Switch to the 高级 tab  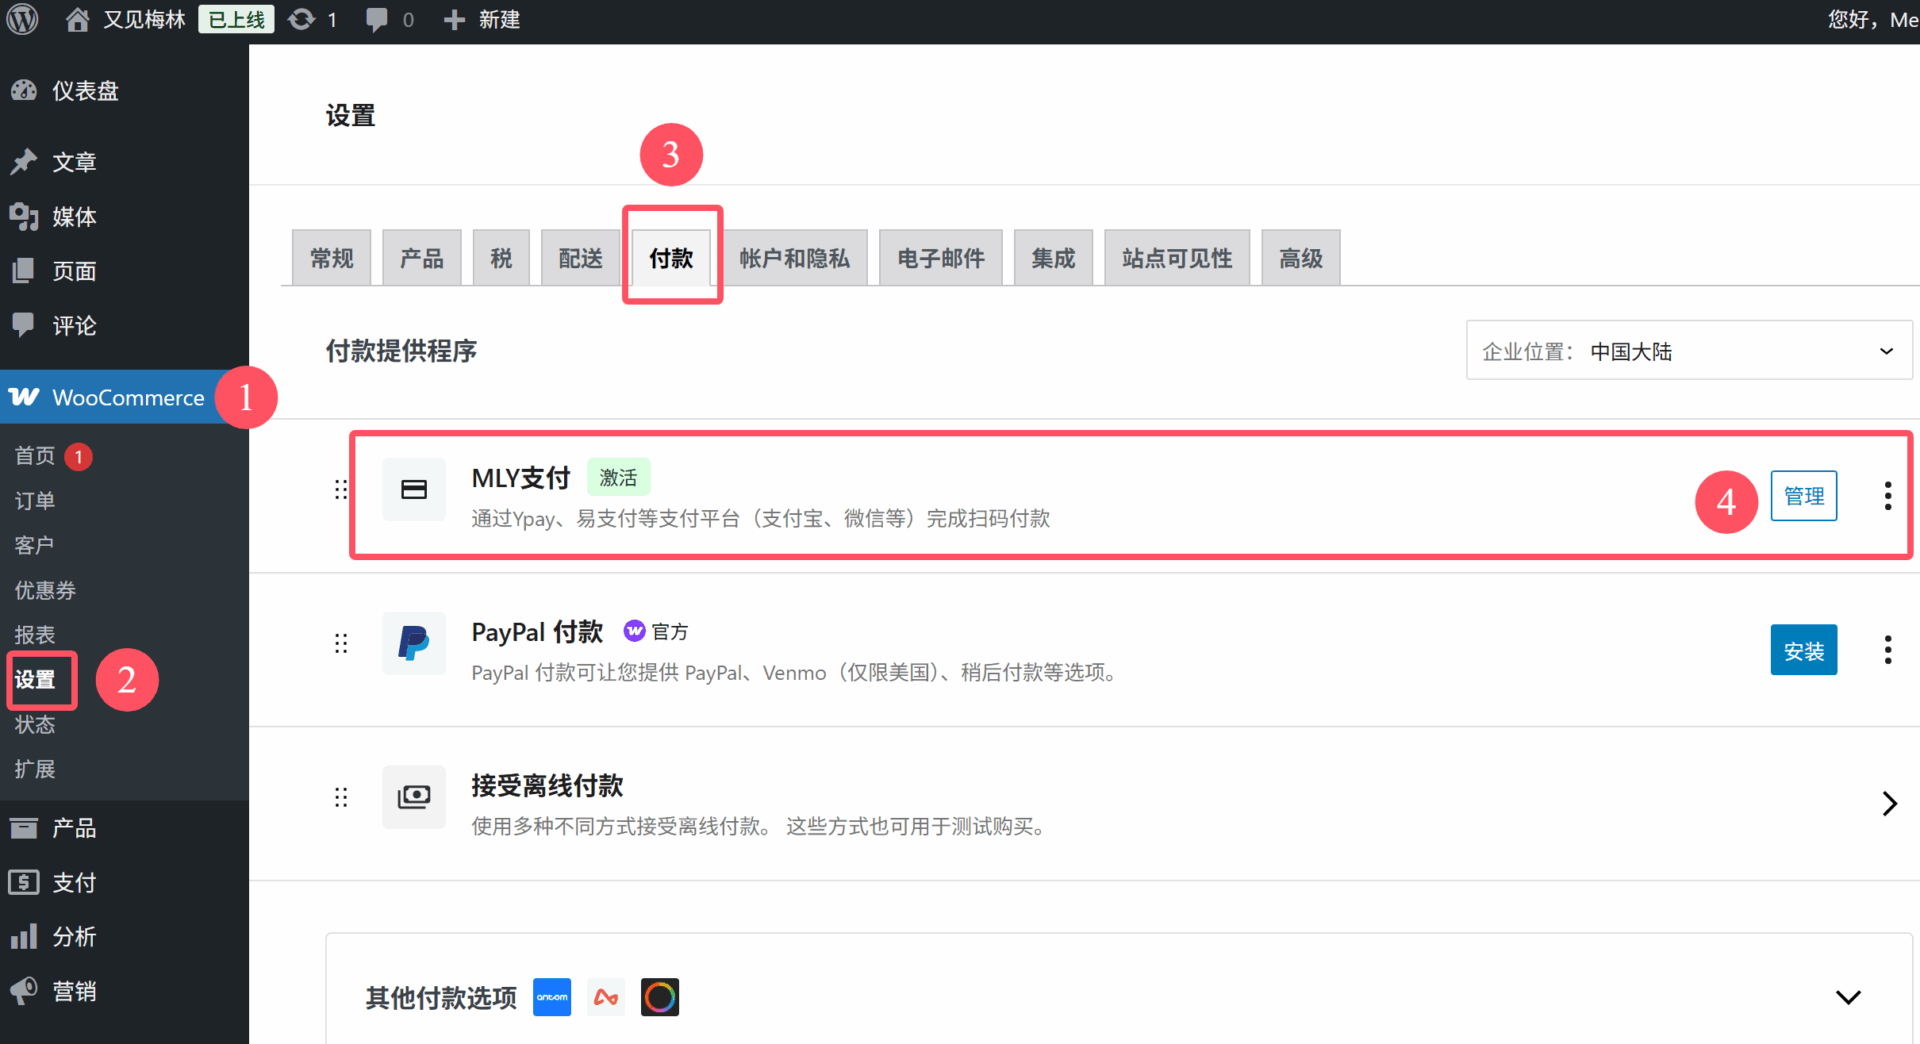pyautogui.click(x=1301, y=258)
